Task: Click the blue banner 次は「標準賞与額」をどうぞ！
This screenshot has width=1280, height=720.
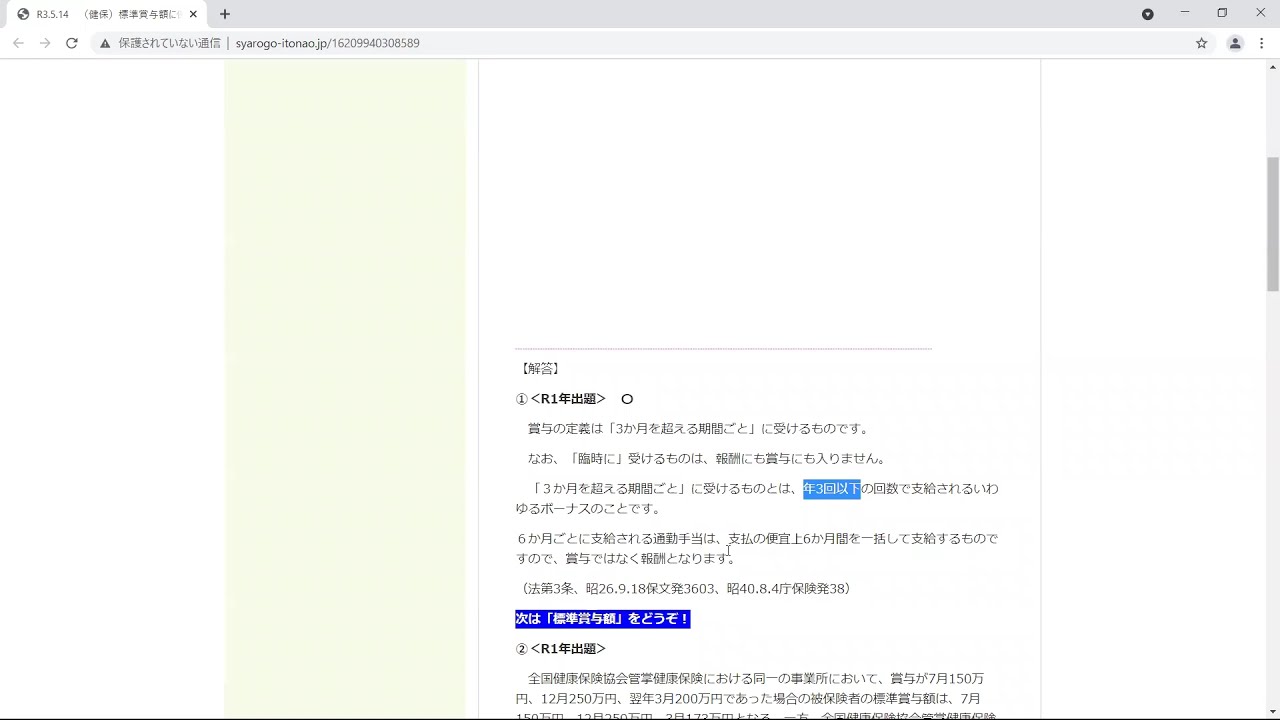Action: point(603,619)
